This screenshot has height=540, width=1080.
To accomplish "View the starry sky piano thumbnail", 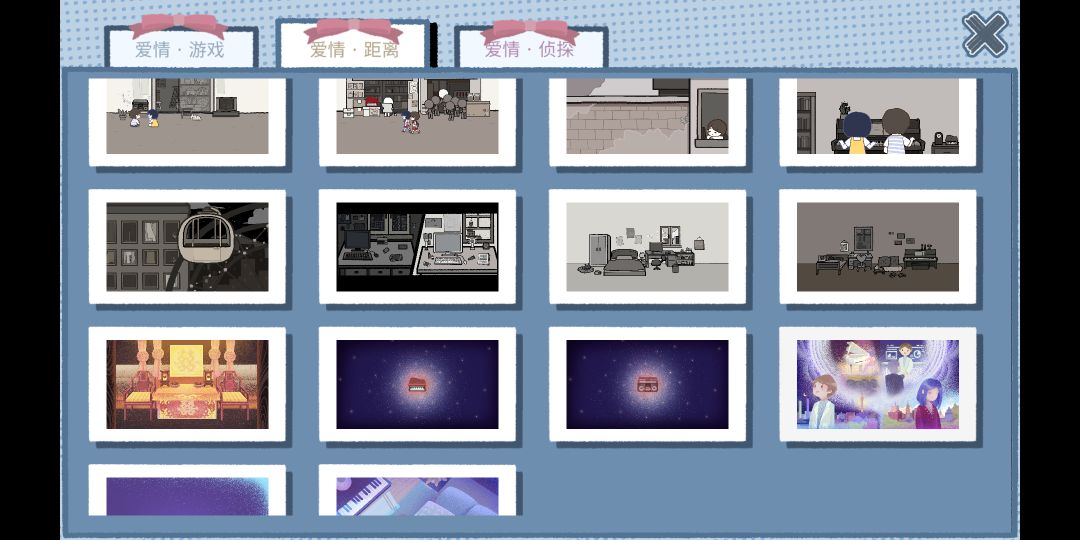I will (x=417, y=384).
